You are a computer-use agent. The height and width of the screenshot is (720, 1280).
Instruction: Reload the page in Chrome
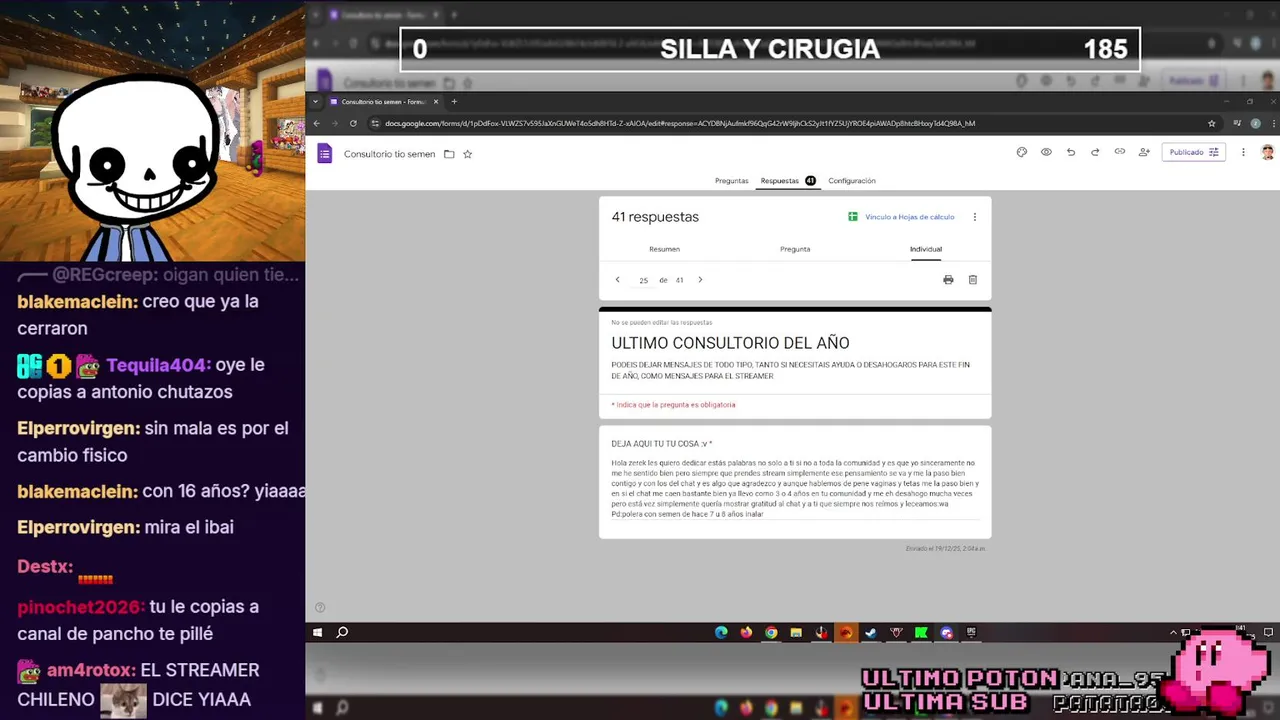tap(353, 123)
